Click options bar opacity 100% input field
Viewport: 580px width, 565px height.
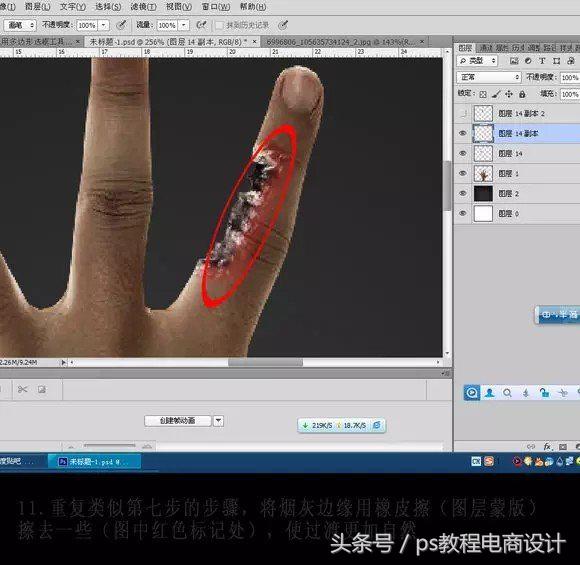tap(87, 25)
